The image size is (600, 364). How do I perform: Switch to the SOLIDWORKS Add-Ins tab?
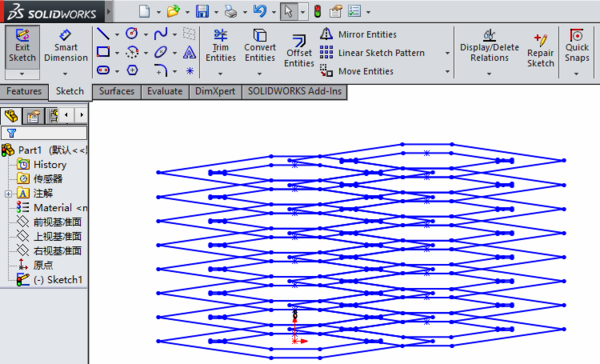pyautogui.click(x=295, y=91)
